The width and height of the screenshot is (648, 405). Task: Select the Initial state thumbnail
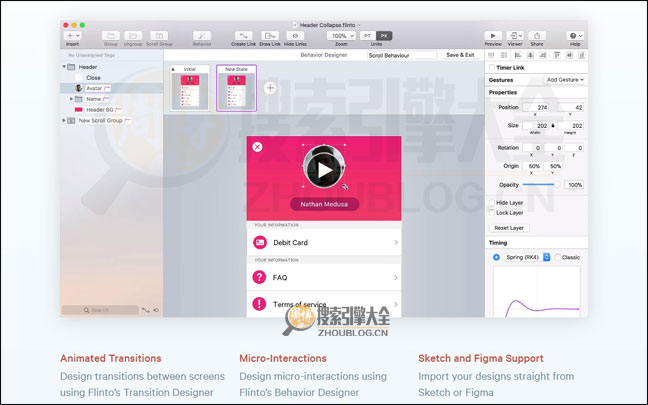coord(190,88)
